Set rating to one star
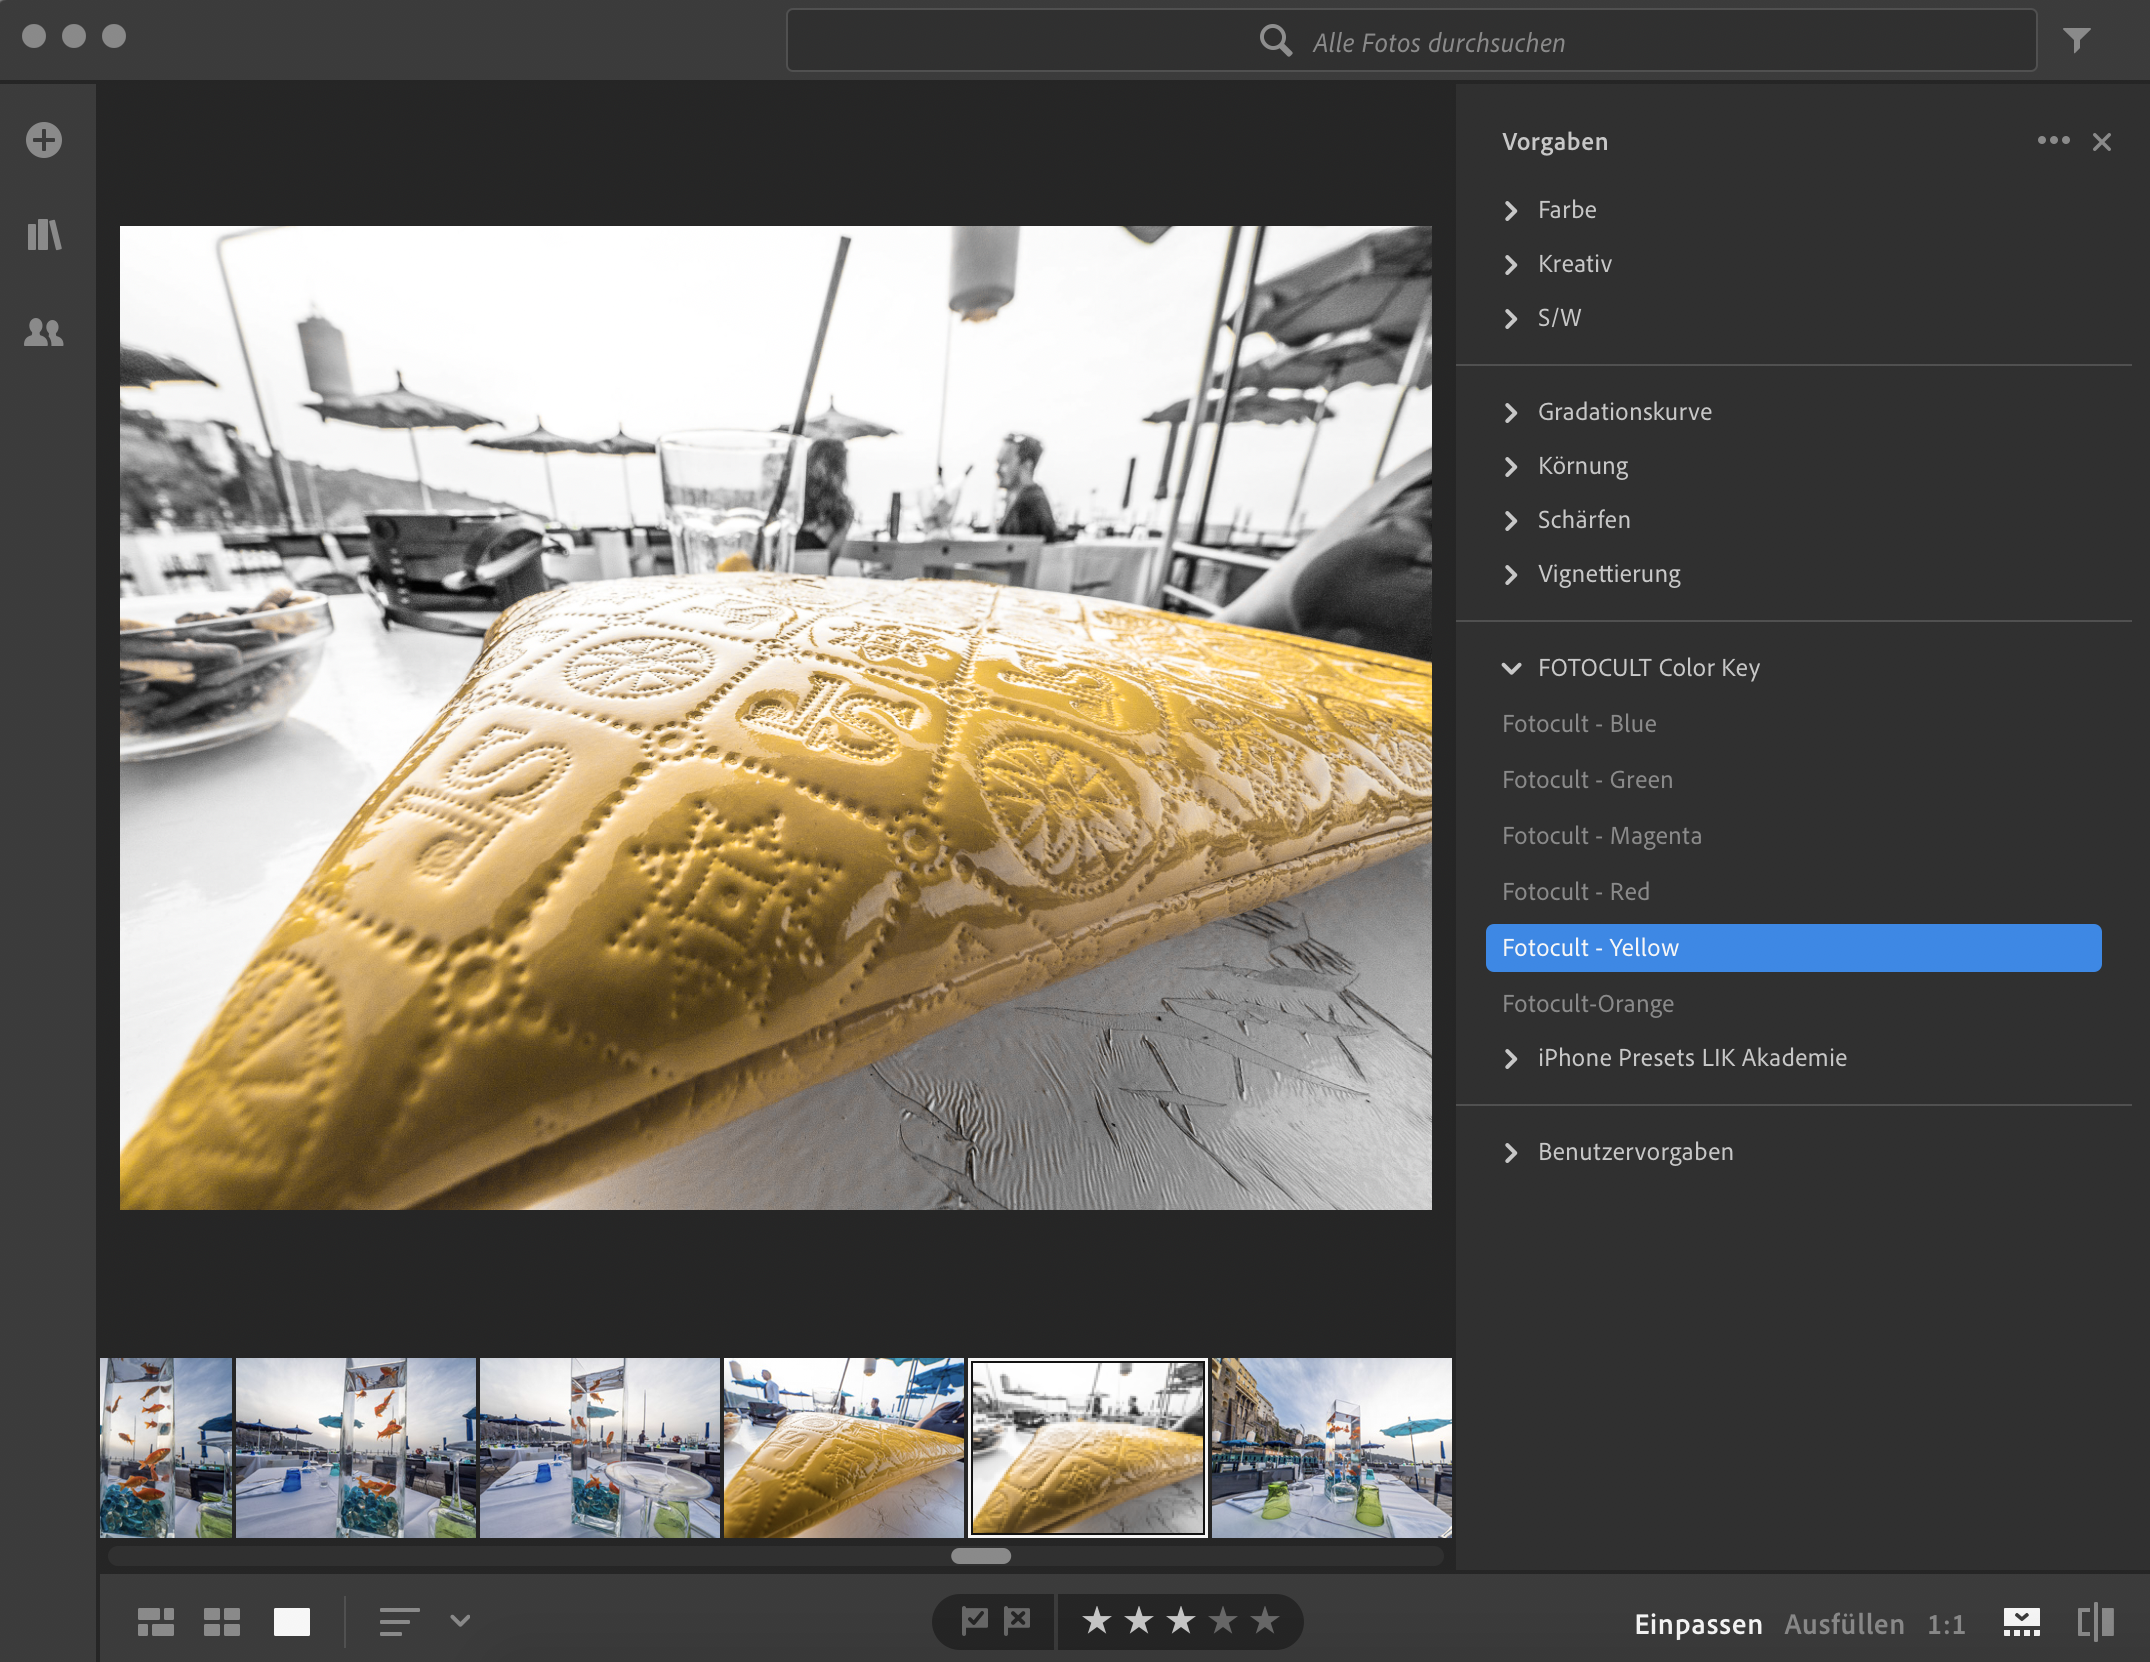Image resolution: width=2150 pixels, height=1662 pixels. click(1097, 1620)
